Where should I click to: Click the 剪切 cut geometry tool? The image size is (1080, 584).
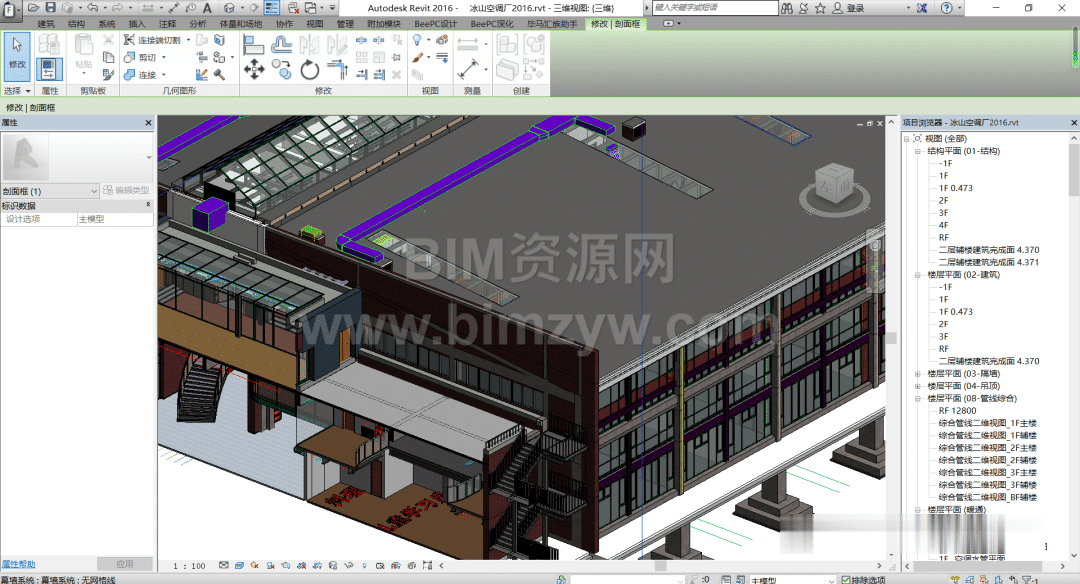click(141, 58)
